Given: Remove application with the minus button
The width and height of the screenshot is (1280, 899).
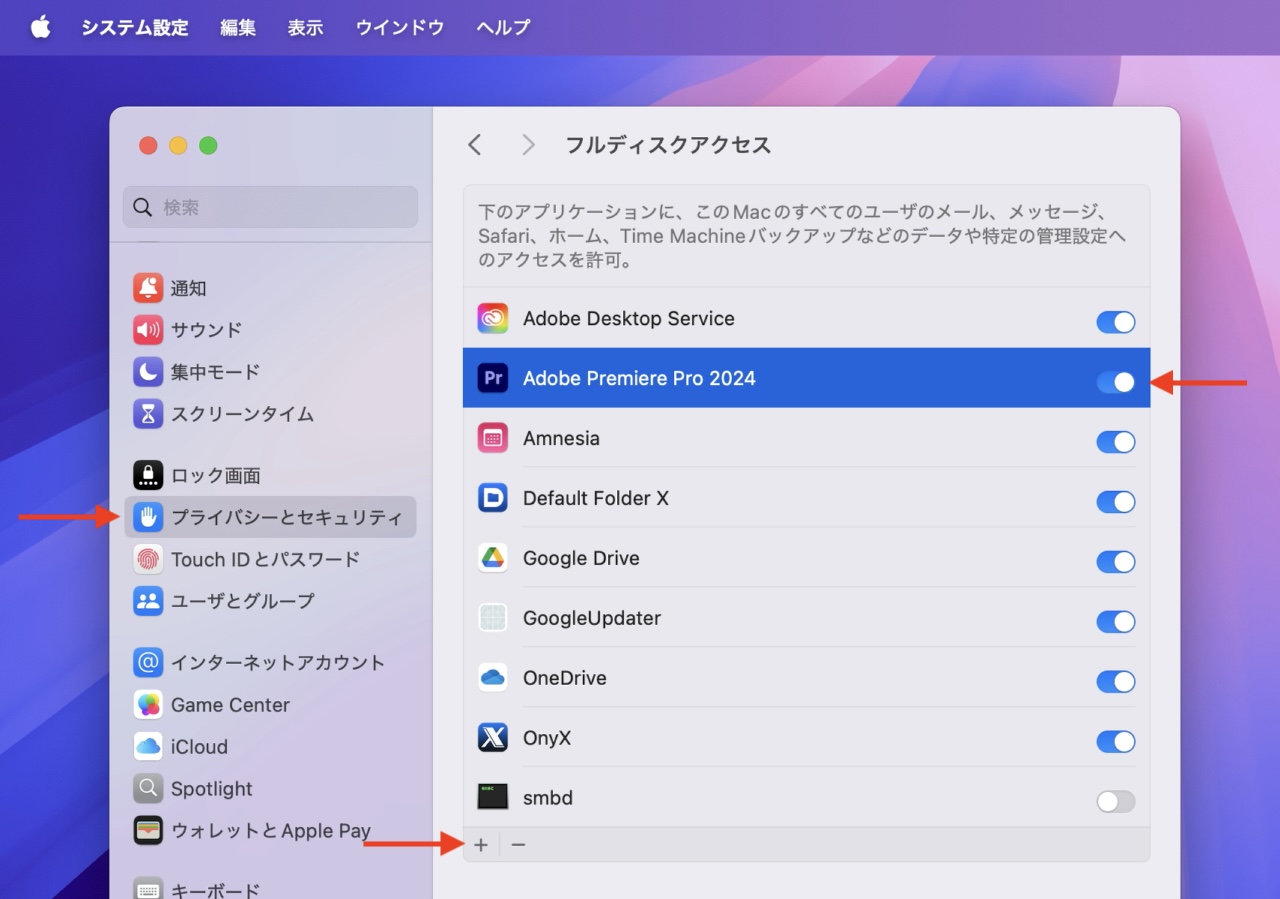Looking at the screenshot, I should 518,845.
